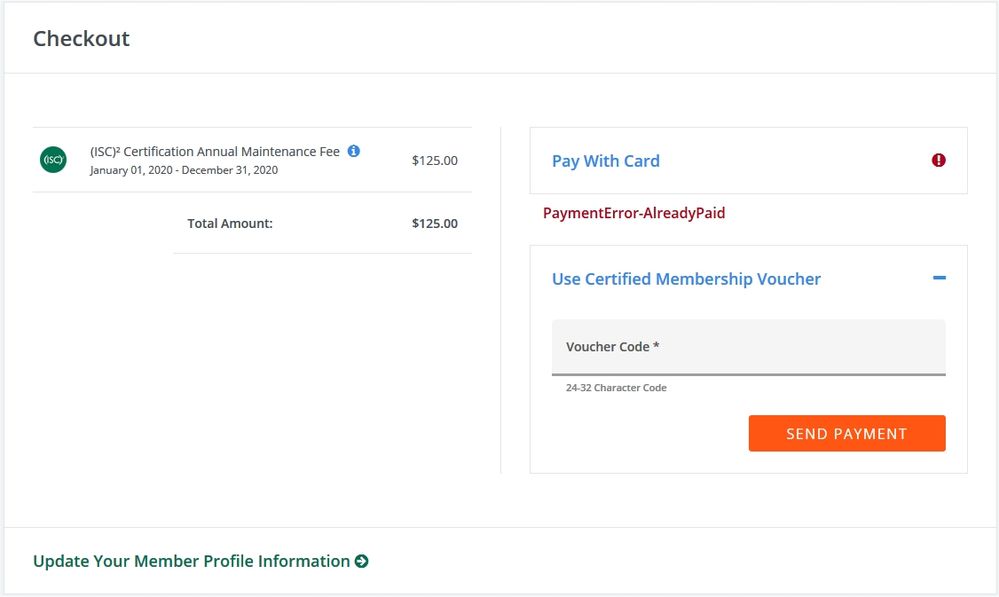999x597 pixels.
Task: Click the (ISC)² circular logo icon
Action: coord(51,159)
